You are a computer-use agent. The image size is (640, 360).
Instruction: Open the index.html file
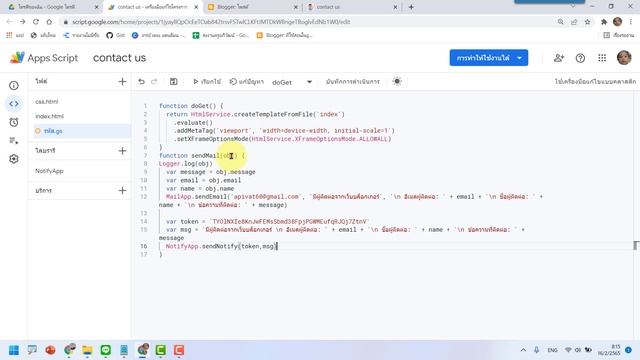(x=49, y=116)
